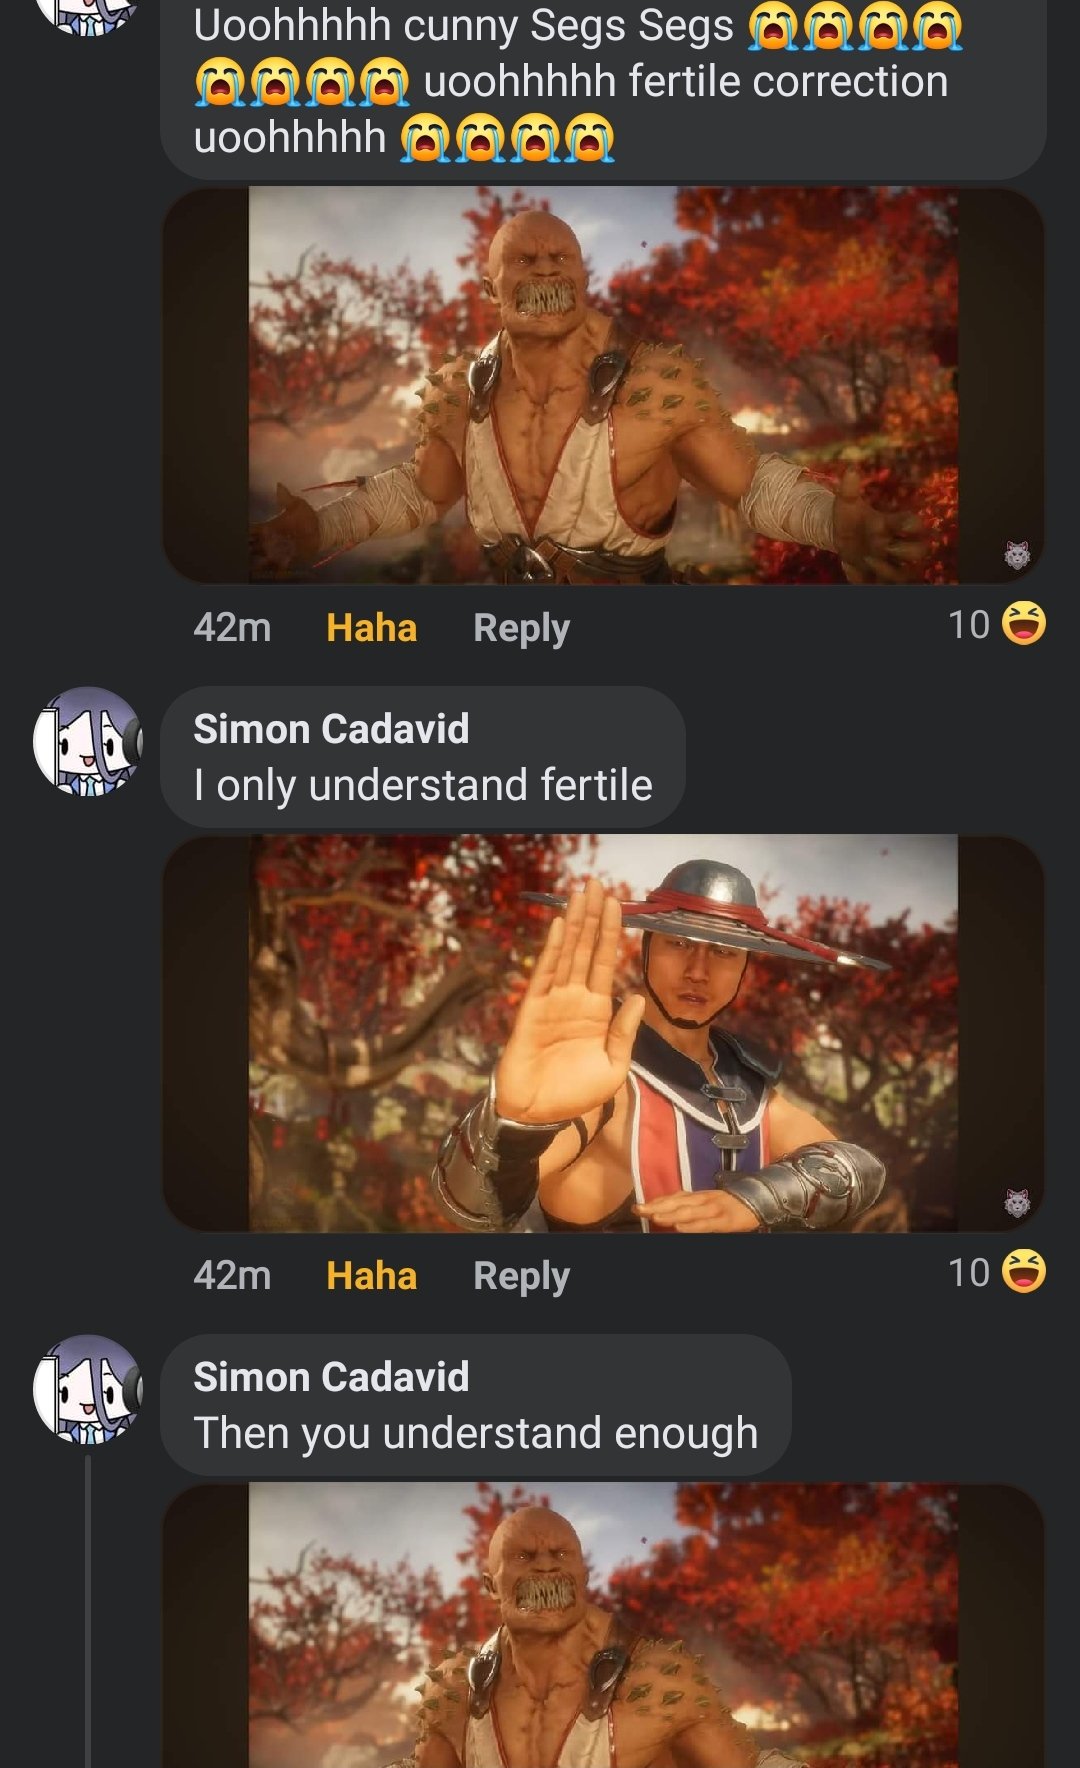Open the laughing emoji reactions under the hat character image
This screenshot has height=1768, width=1080.
(997, 1272)
